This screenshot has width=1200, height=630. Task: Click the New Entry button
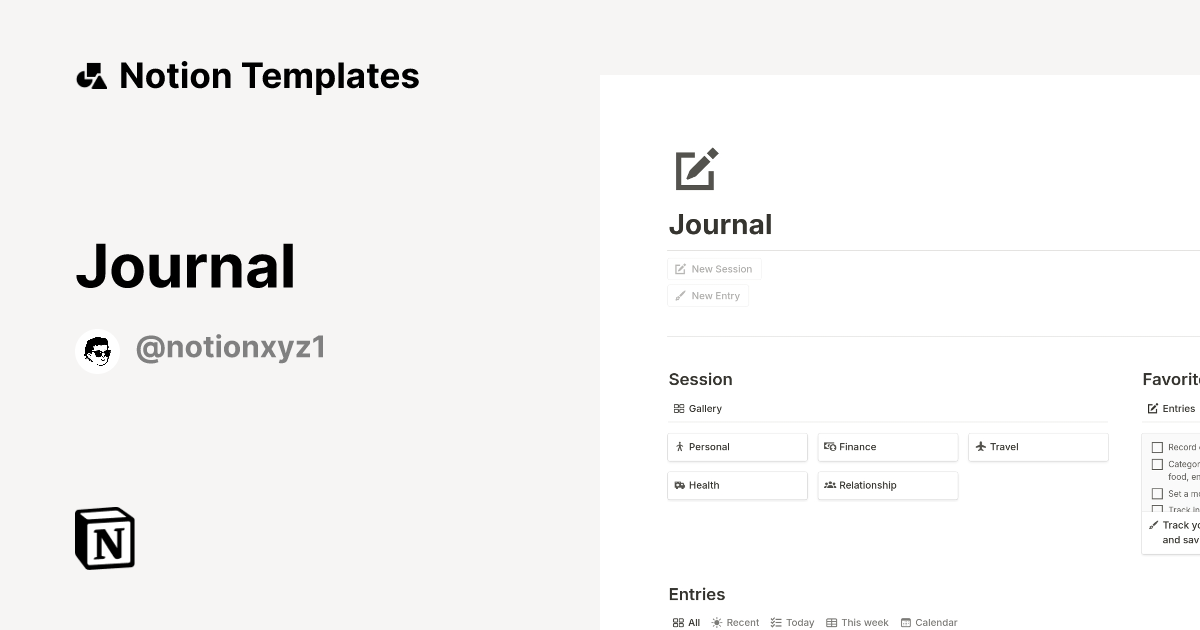click(x=708, y=295)
